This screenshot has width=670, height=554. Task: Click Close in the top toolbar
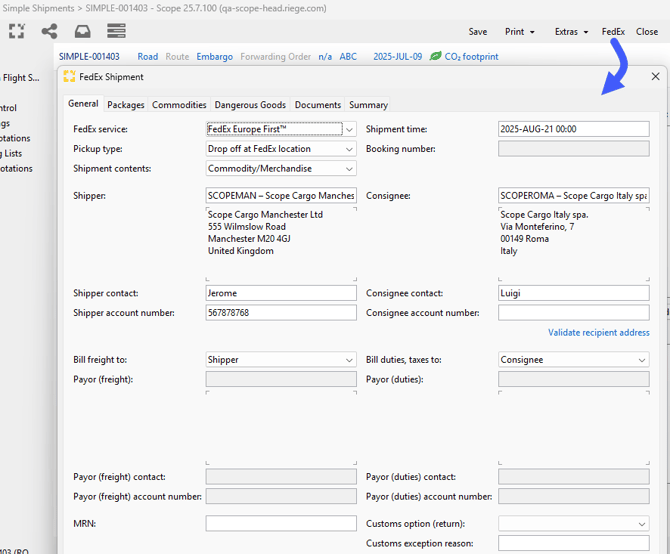click(646, 32)
